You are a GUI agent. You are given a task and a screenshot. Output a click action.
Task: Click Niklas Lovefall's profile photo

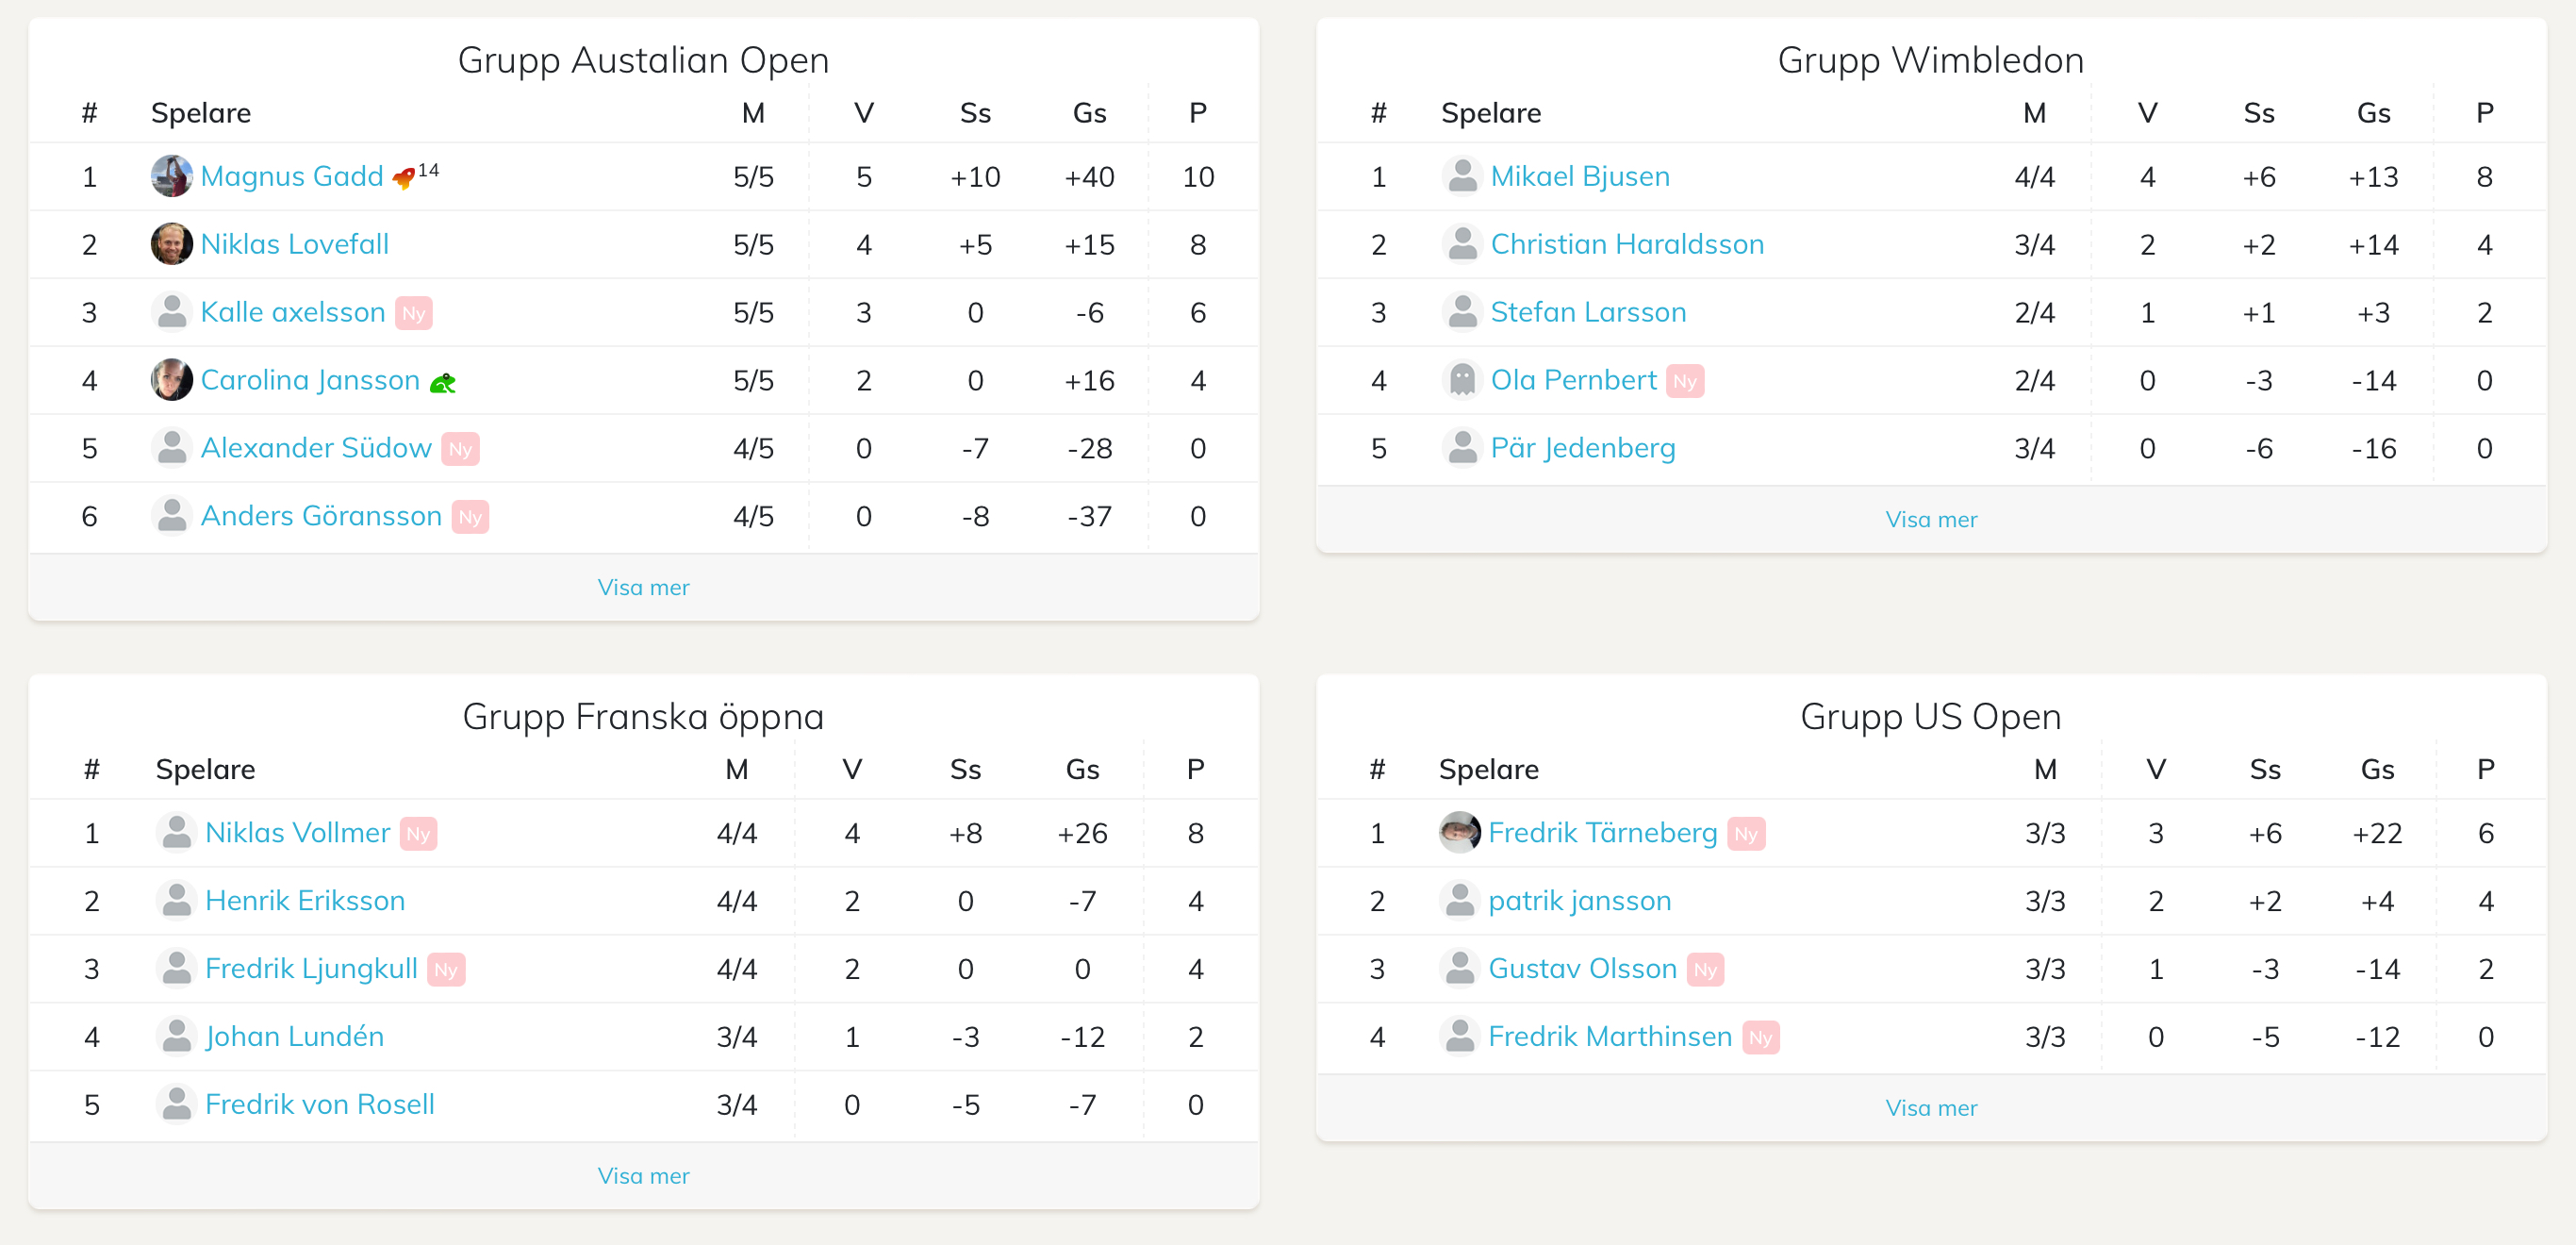coord(171,244)
